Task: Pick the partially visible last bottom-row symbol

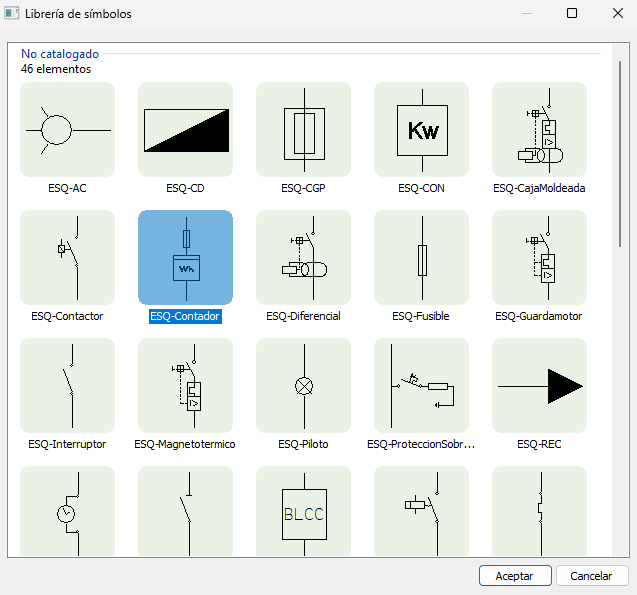Action: click(x=540, y=511)
